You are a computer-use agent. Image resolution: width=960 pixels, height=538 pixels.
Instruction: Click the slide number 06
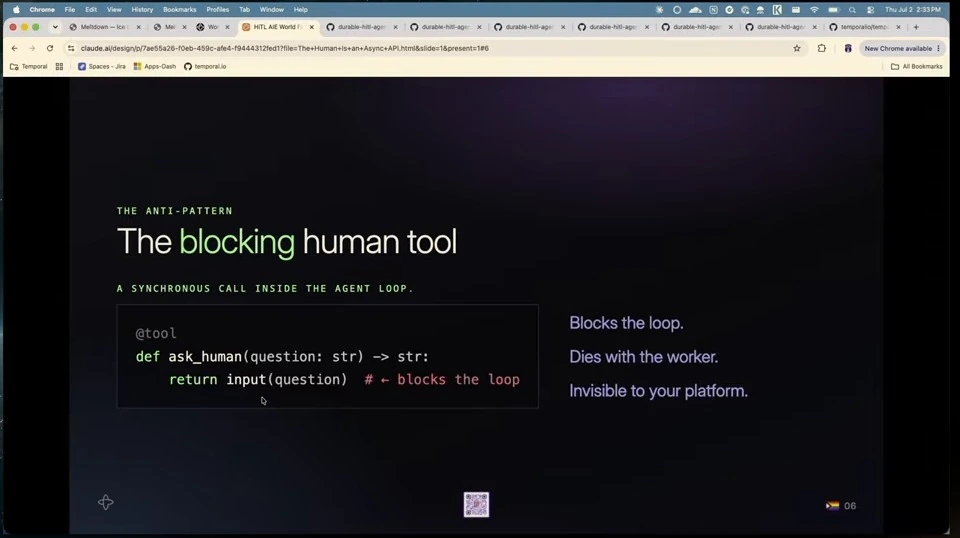[x=850, y=506]
